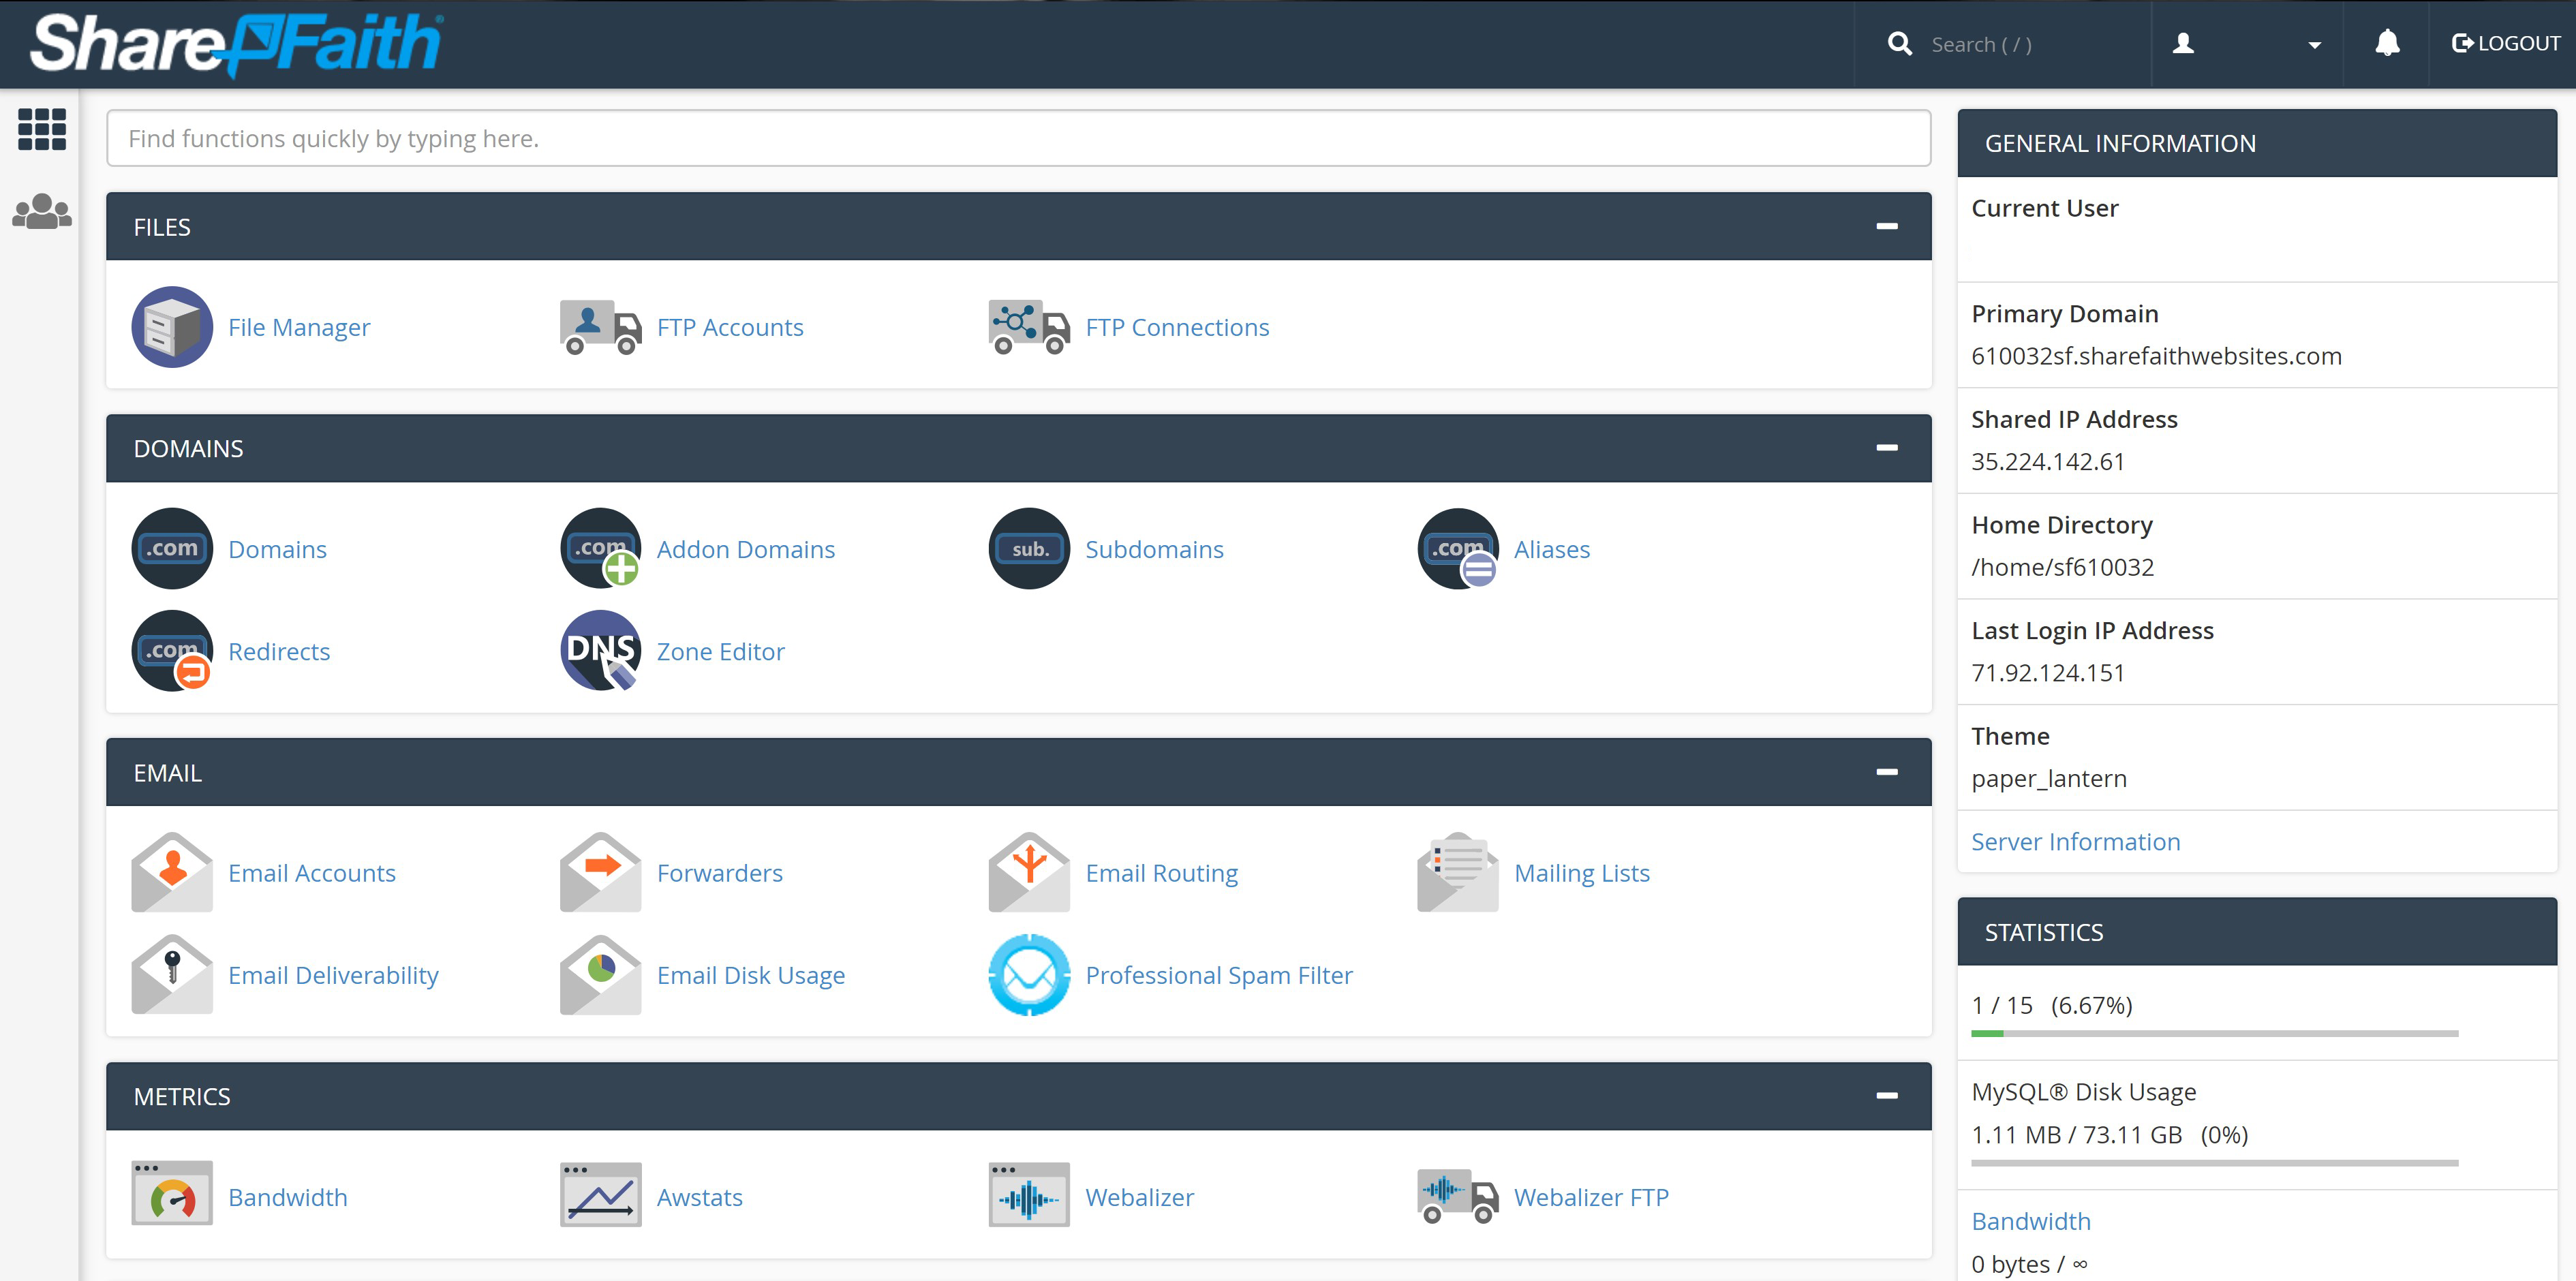Screen dimensions: 2576x1281
Task: Click the Addon Domains icon
Action: [x=600, y=549]
